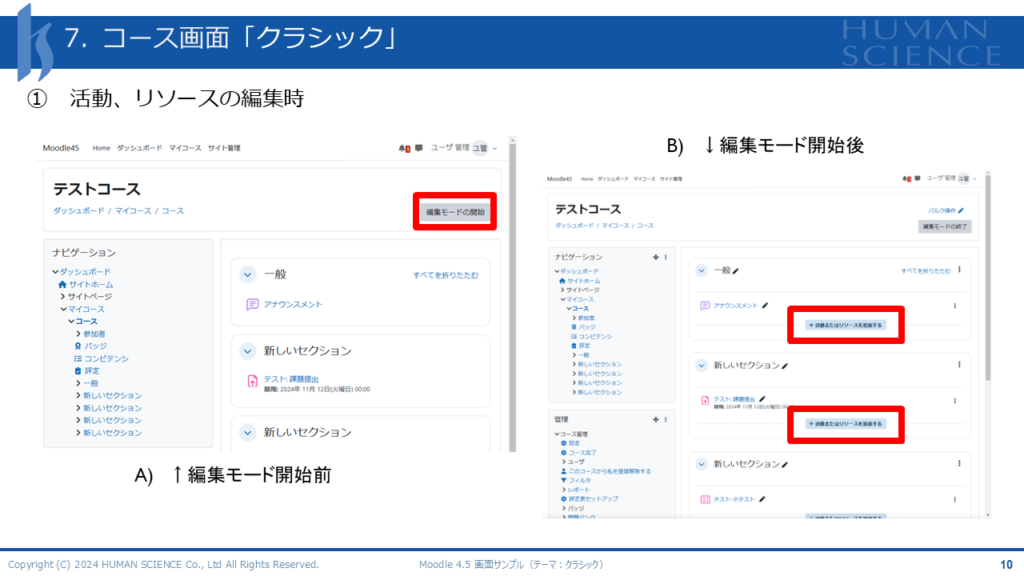Click the 編集モードの開始 button

(455, 212)
